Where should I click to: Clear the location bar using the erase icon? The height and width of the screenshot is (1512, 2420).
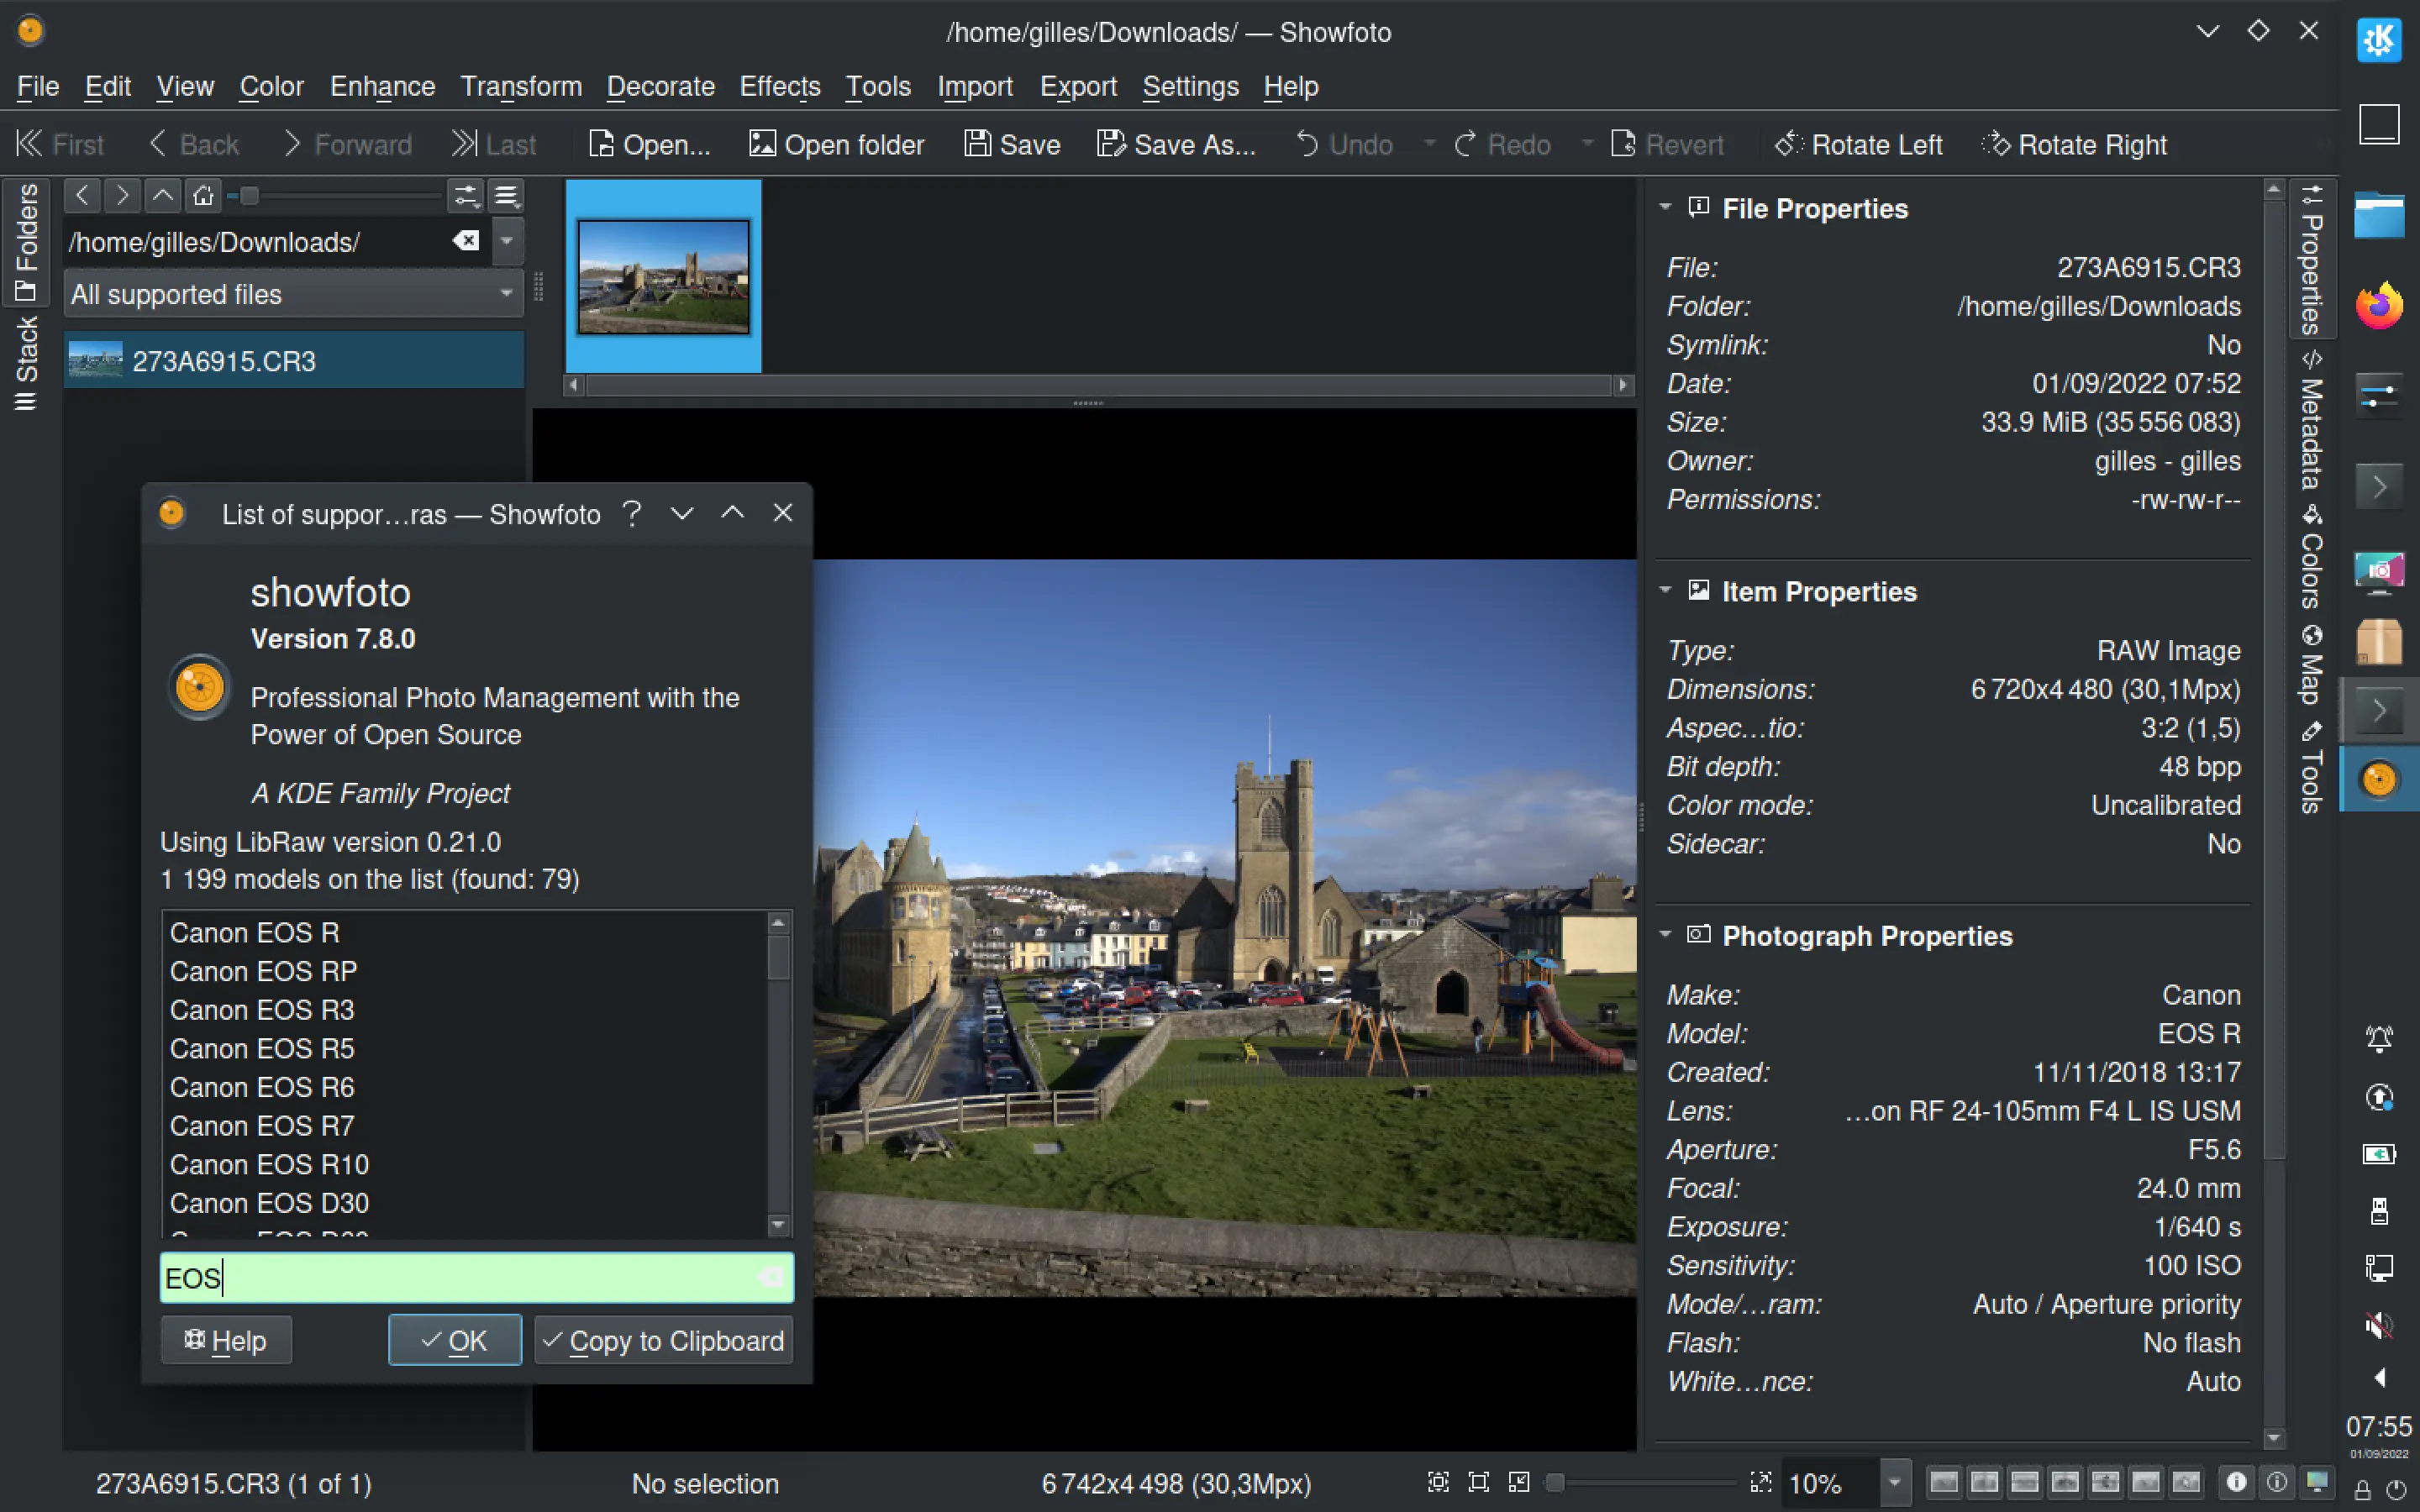pos(466,241)
